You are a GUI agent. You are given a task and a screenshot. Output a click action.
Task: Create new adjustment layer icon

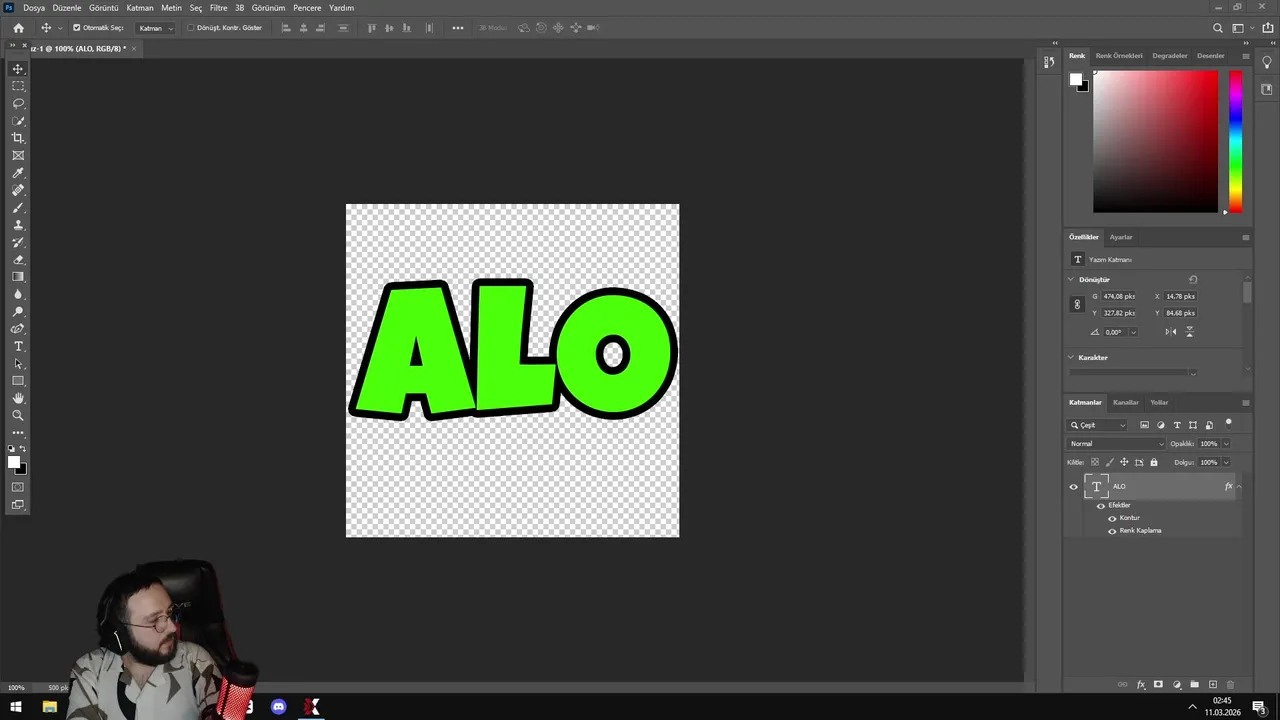[x=1176, y=685]
